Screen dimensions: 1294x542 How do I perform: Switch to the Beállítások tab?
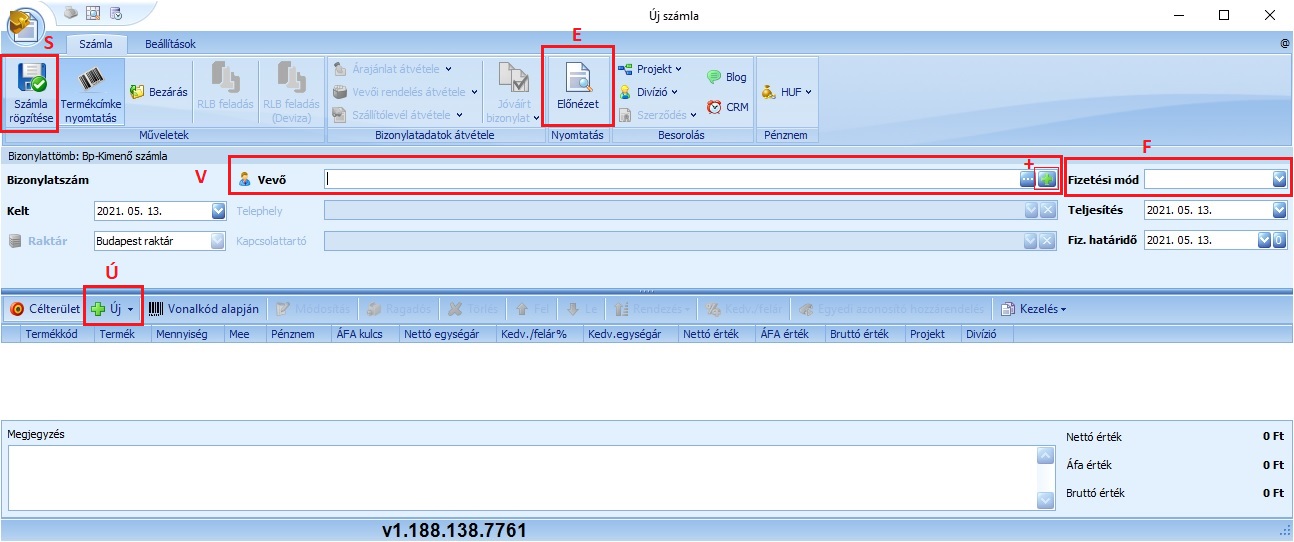tap(170, 44)
